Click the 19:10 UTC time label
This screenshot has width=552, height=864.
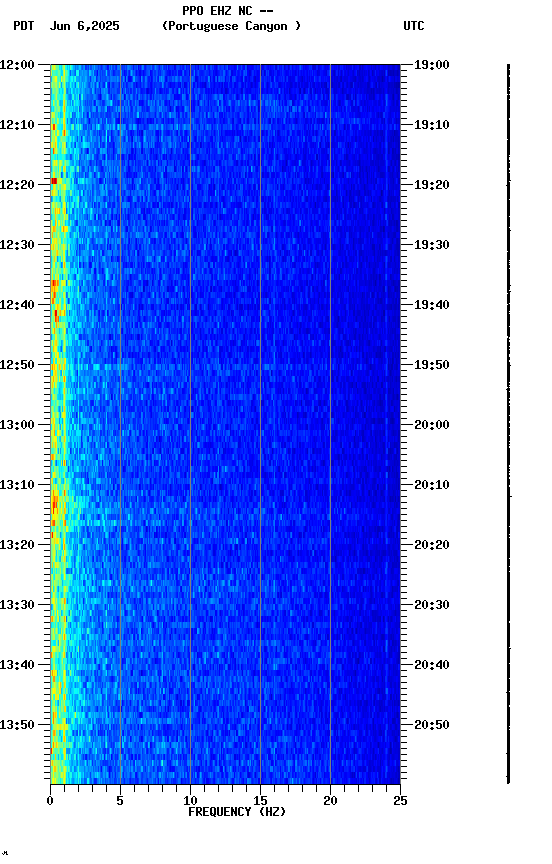tap(432, 125)
